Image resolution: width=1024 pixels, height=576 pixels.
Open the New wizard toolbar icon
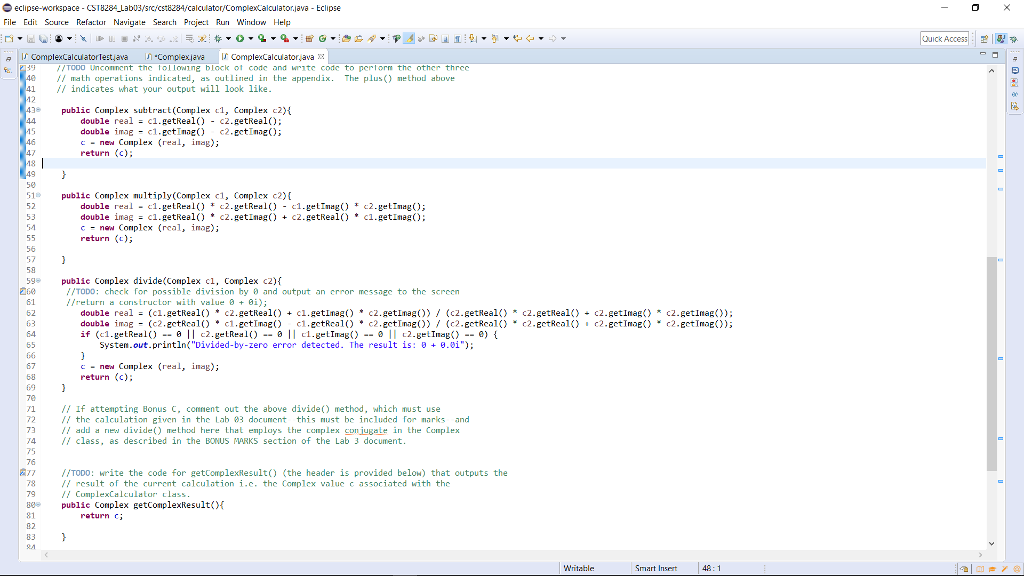pyautogui.click(x=7, y=37)
